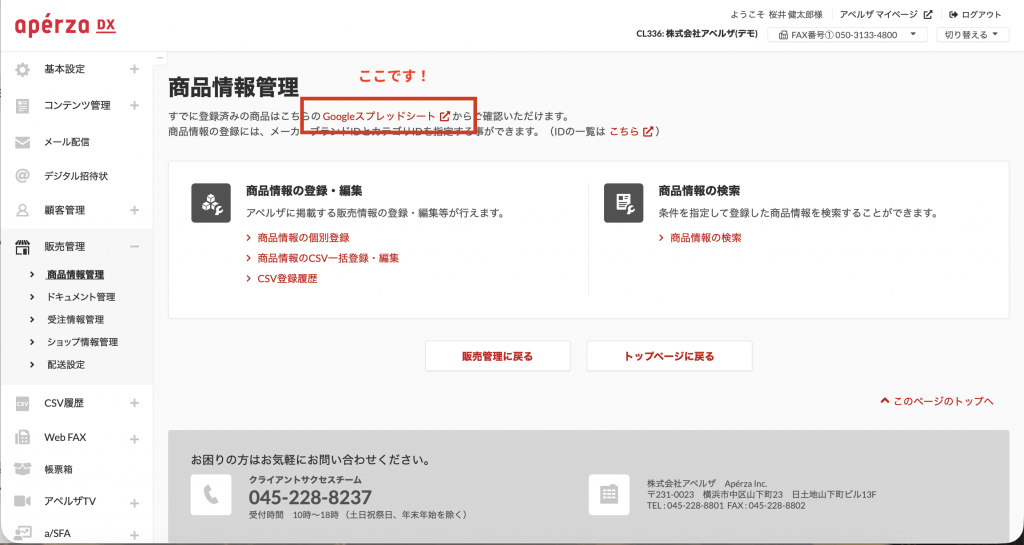Click the Web FAX sidebar icon
Image resolution: width=1024 pixels, height=545 pixels.
(23, 438)
